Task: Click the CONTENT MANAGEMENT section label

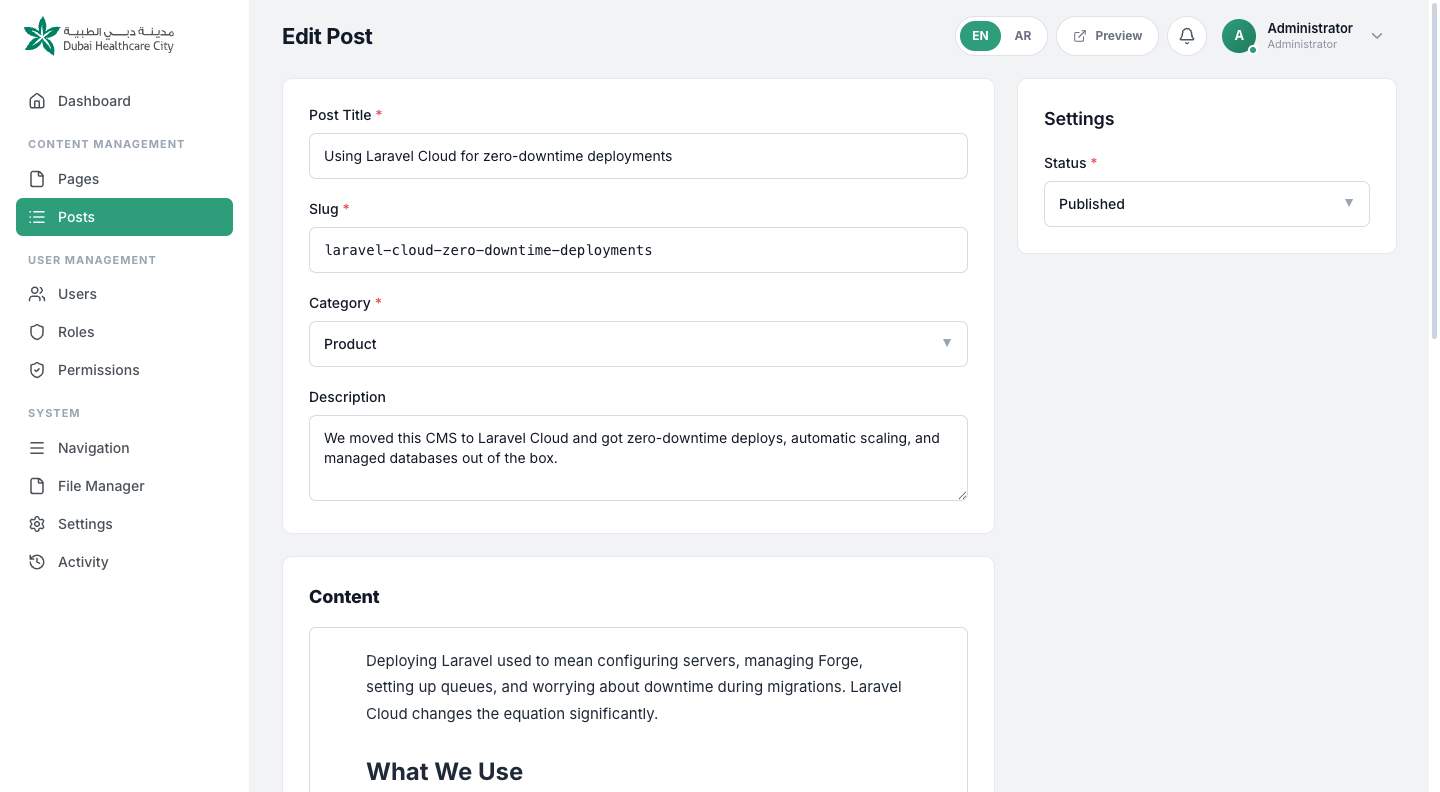Action: pos(106,144)
